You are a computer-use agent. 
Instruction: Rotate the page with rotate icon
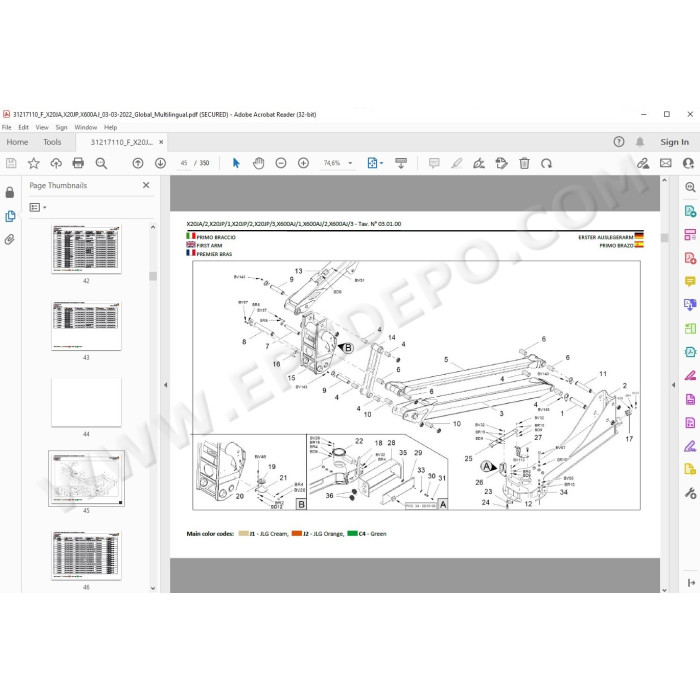(546, 163)
